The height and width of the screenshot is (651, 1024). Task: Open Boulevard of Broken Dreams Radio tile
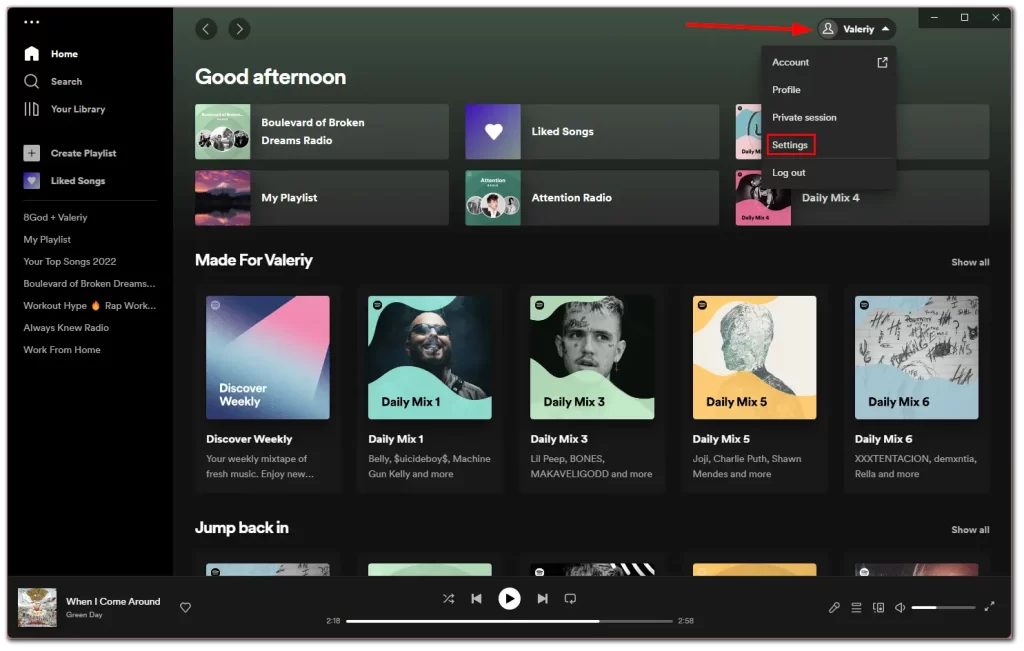pos(322,131)
